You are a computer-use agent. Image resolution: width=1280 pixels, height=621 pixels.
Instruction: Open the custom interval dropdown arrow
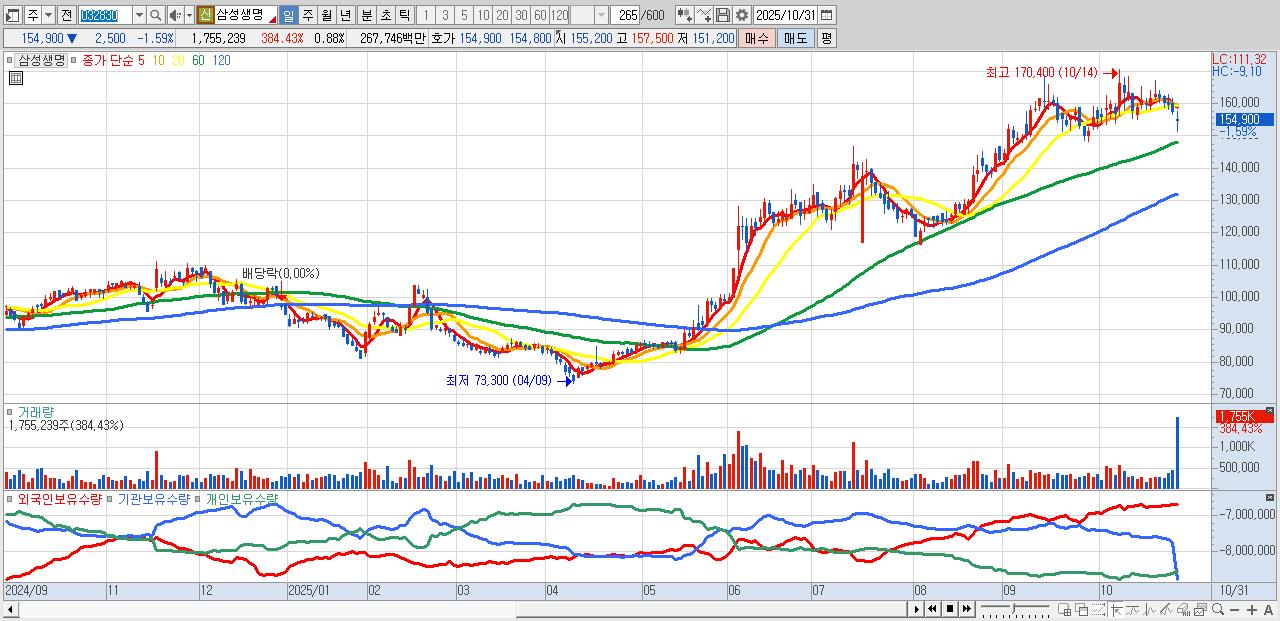click(x=601, y=15)
